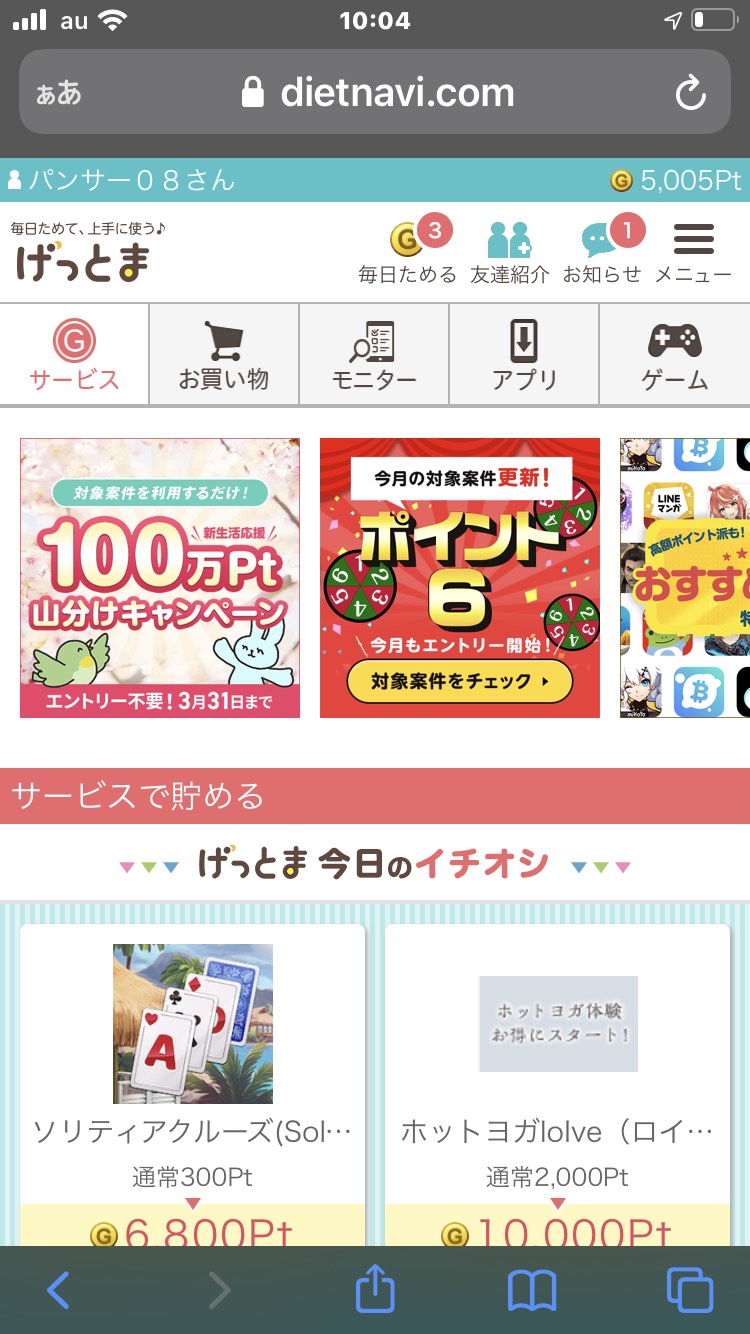This screenshot has height=1334, width=750.
Task: Tap the Safari share icon
Action: (375, 1290)
